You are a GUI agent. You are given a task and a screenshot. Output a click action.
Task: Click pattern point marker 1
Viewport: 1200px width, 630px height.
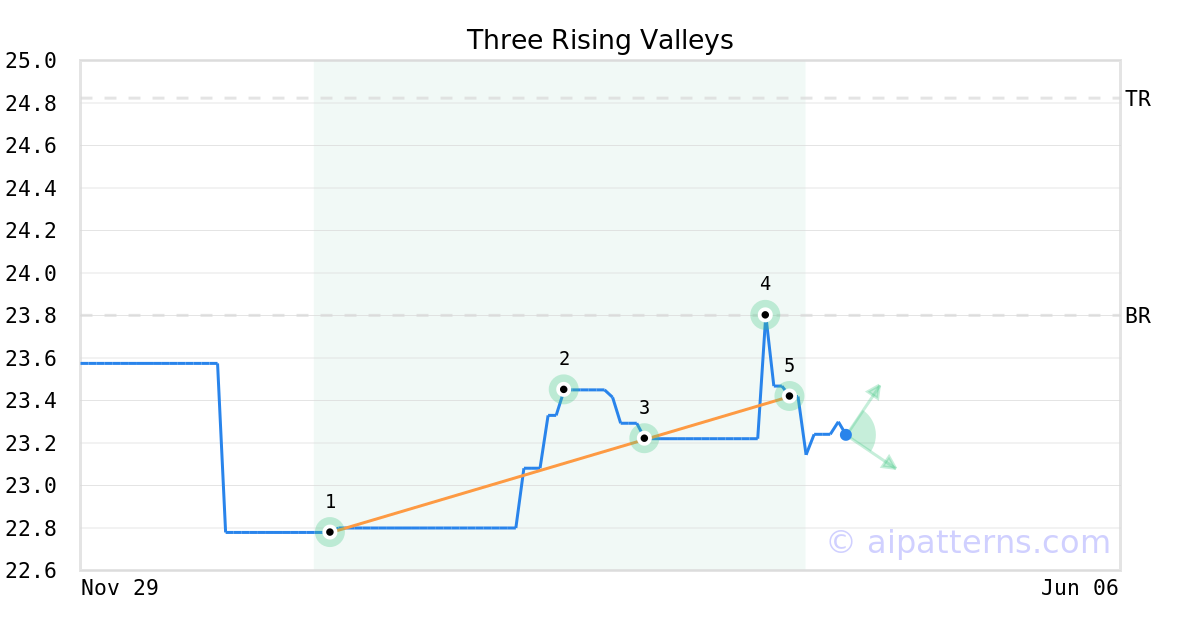330,532
